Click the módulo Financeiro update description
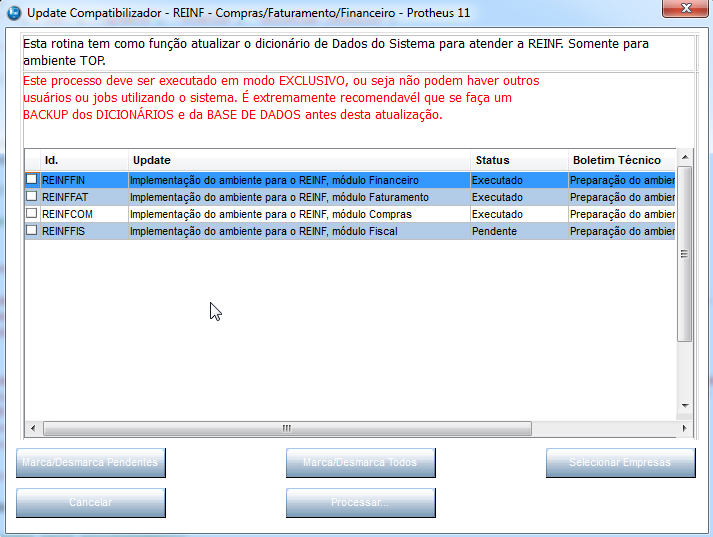 pos(300,180)
